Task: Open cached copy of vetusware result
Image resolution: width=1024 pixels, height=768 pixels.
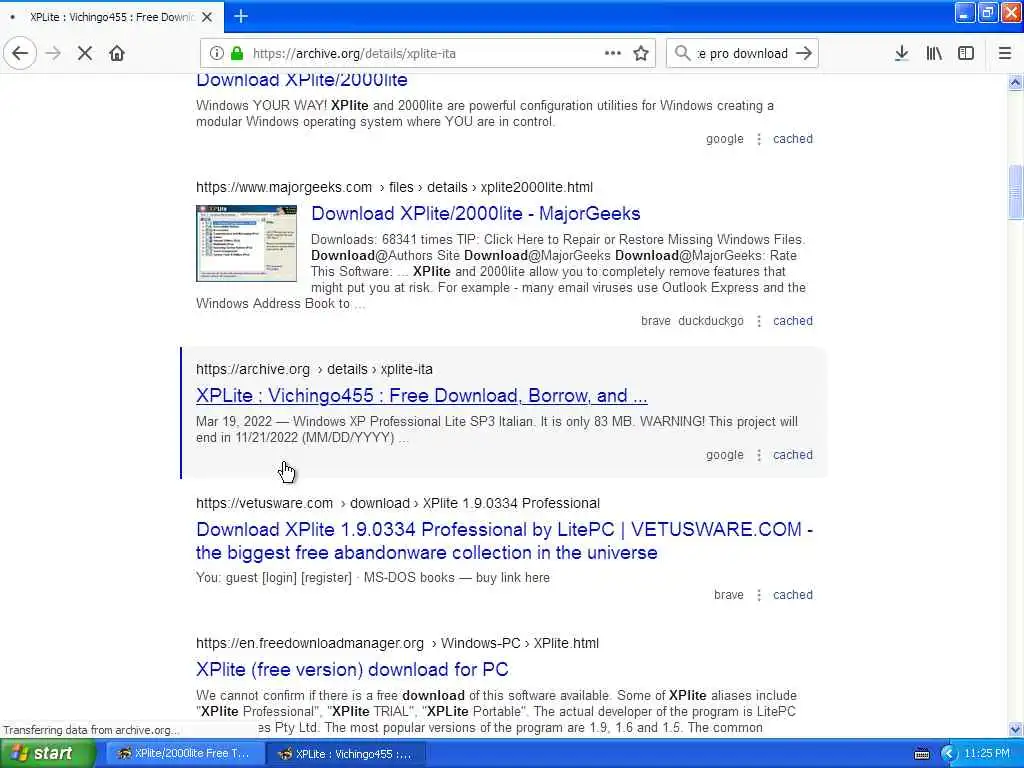Action: [x=793, y=595]
